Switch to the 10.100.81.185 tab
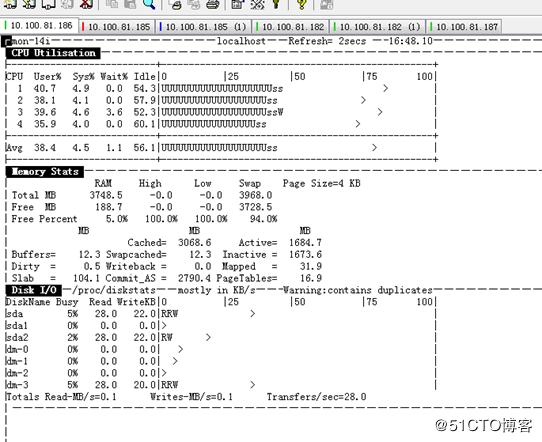Image resolution: width=542 pixels, height=442 pixels. [x=117, y=27]
